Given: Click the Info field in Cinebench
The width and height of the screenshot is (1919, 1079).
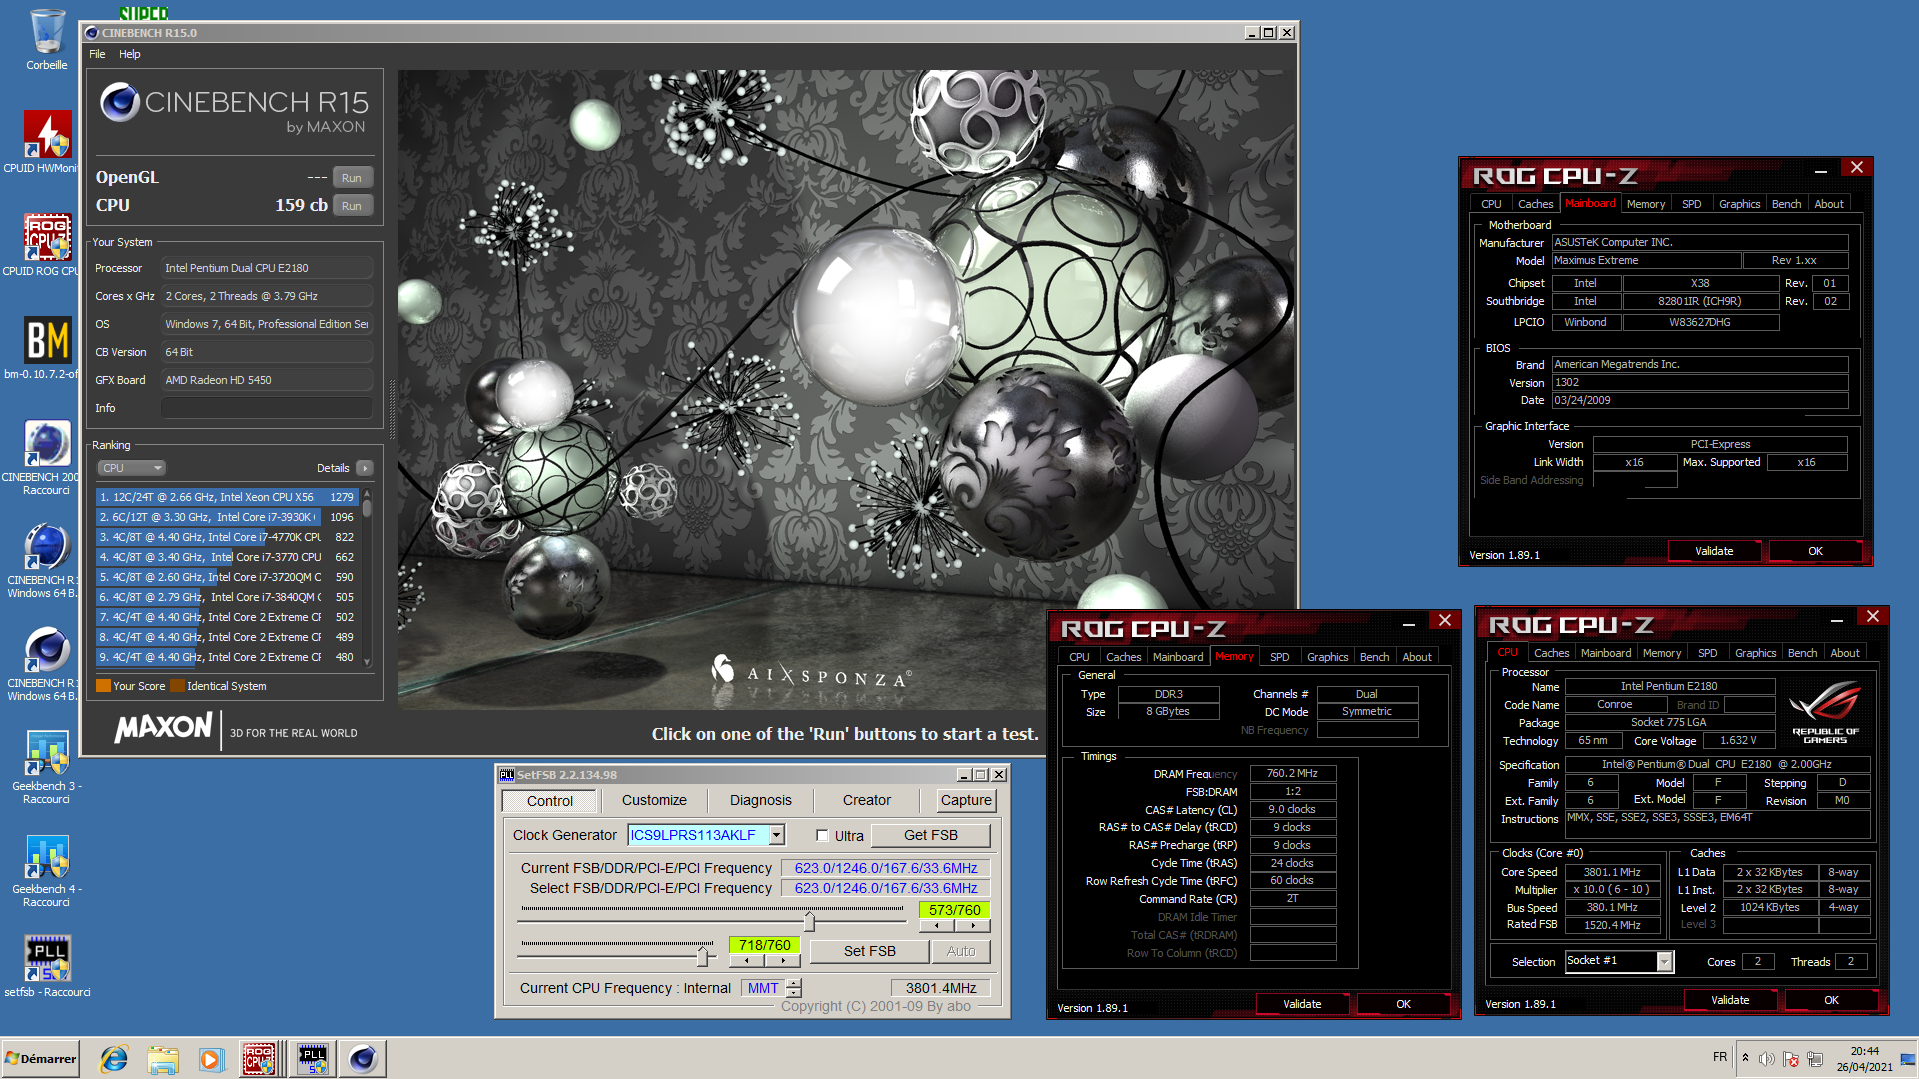Looking at the screenshot, I should tap(266, 408).
